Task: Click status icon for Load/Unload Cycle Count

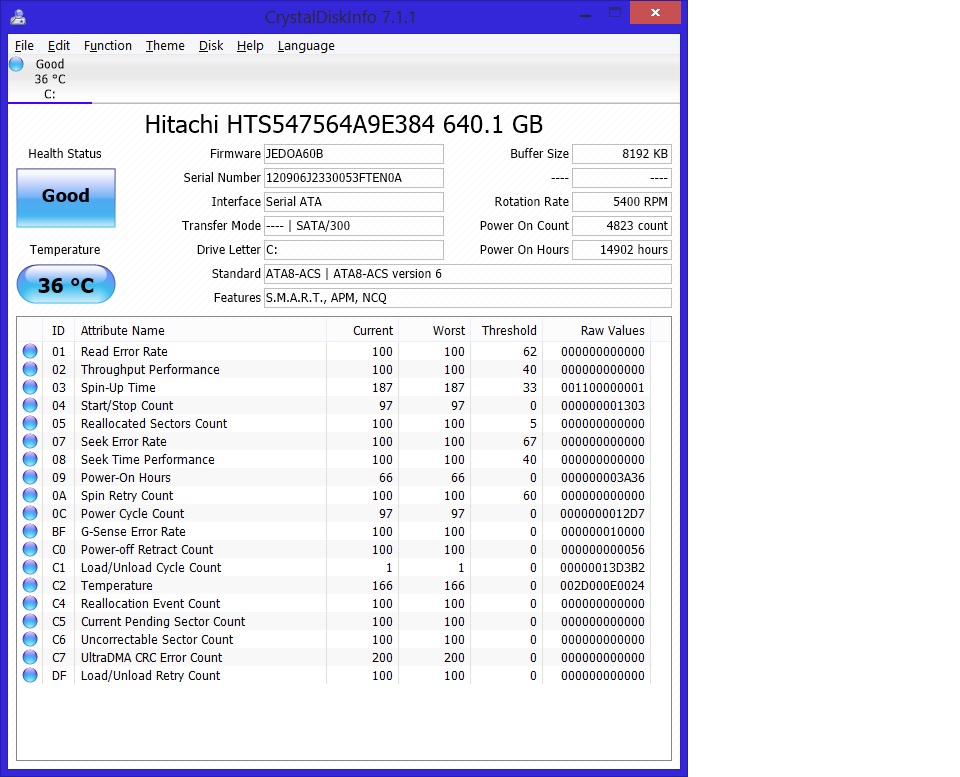Action: click(x=30, y=568)
